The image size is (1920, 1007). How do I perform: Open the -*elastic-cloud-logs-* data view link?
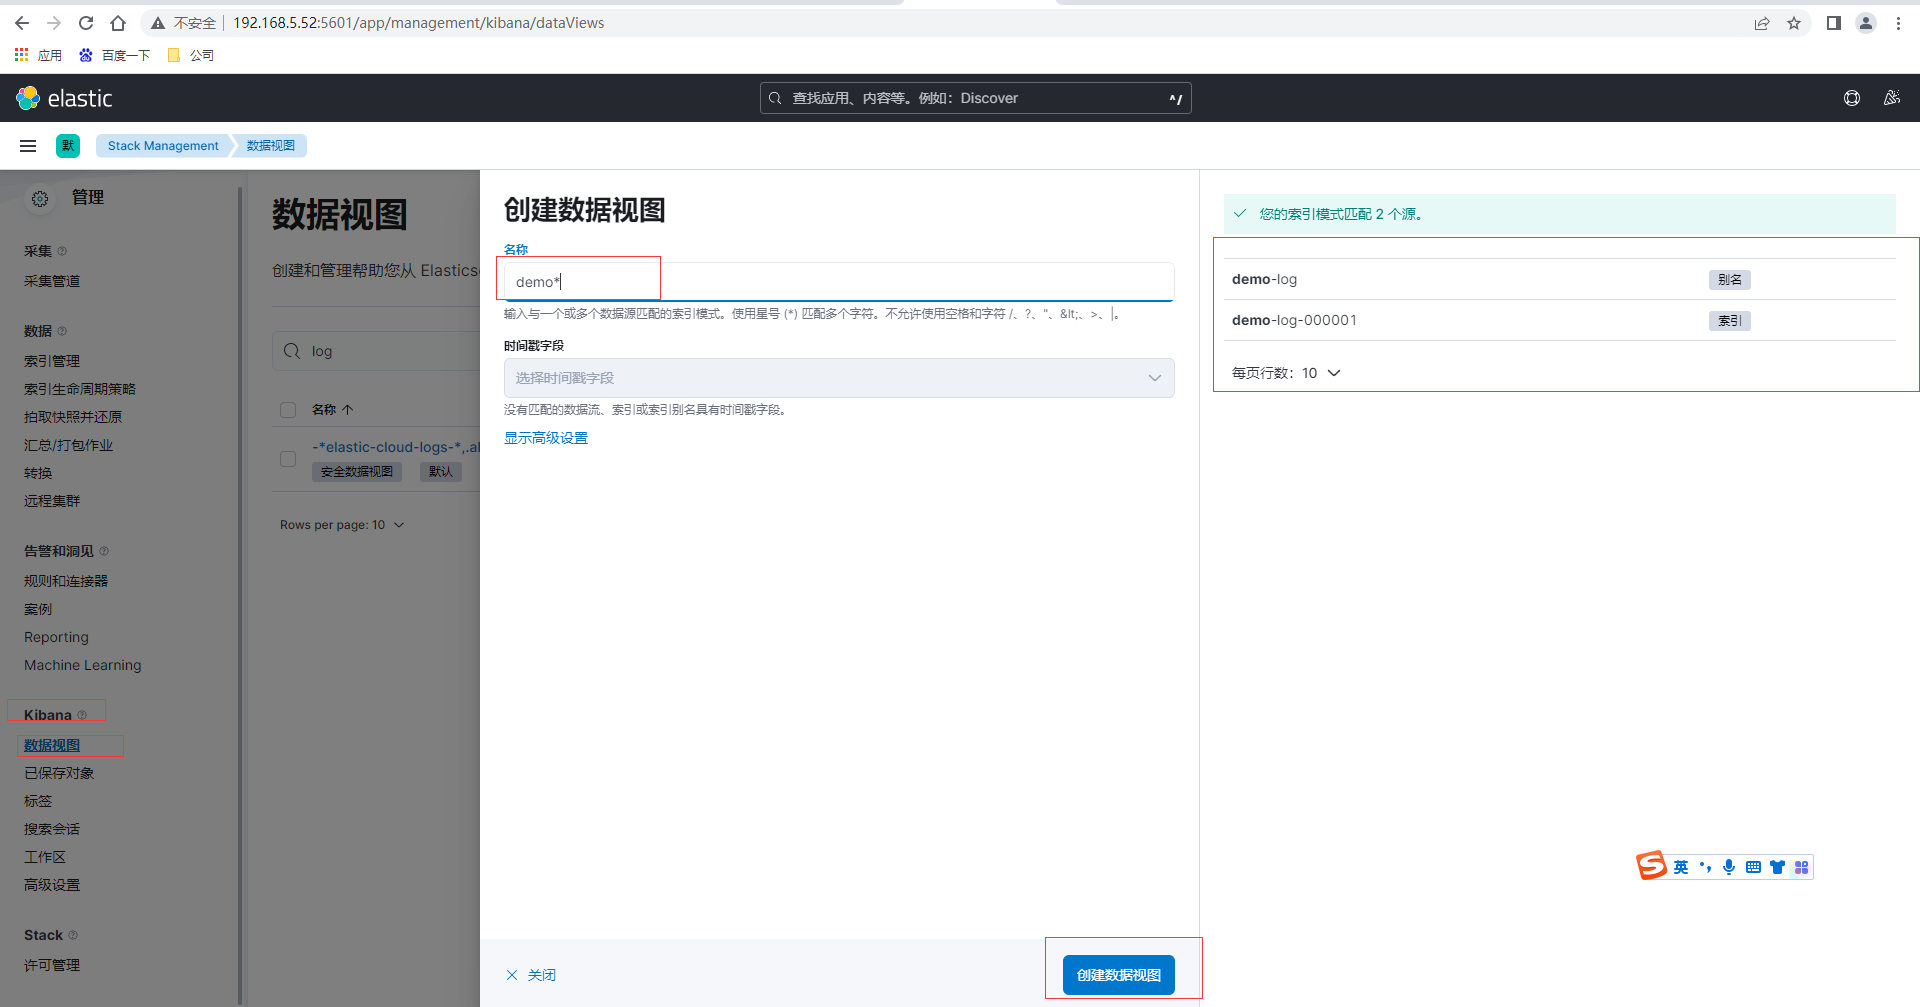(396, 447)
